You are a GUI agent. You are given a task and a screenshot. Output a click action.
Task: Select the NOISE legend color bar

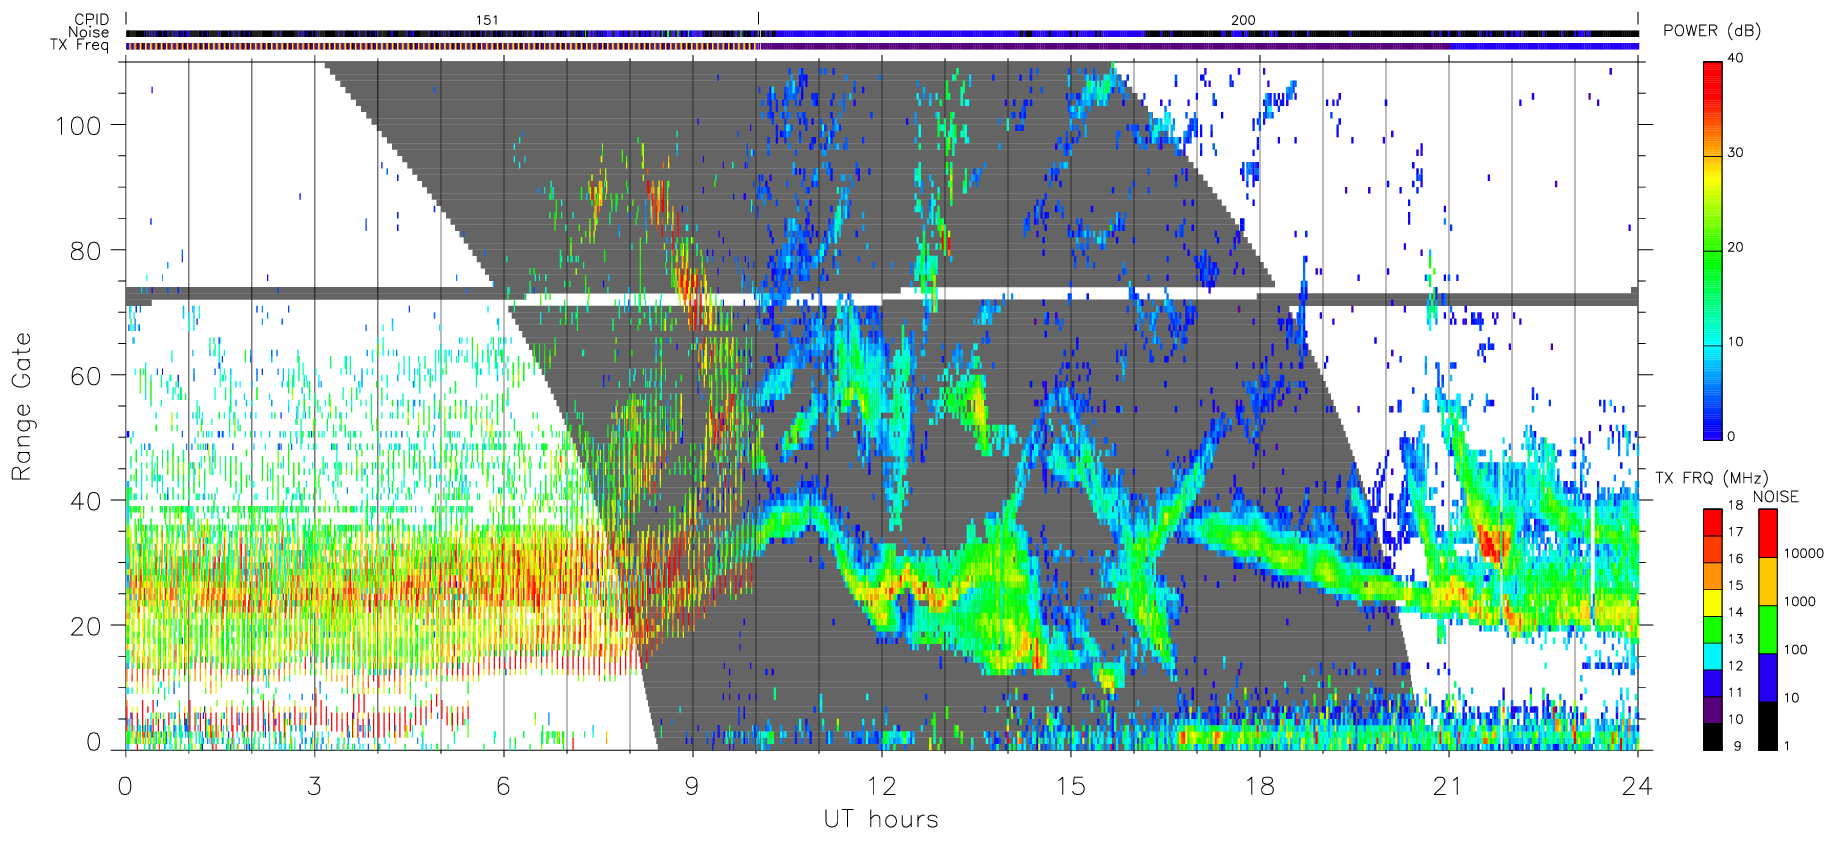1768,629
